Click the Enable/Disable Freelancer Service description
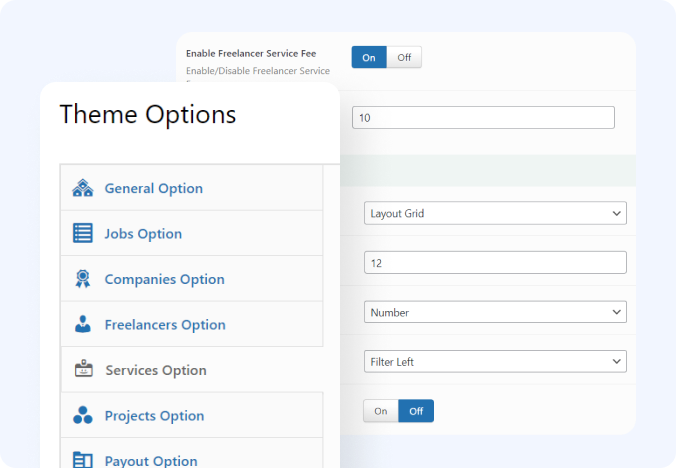The width and height of the screenshot is (676, 468). pyautogui.click(x=258, y=71)
